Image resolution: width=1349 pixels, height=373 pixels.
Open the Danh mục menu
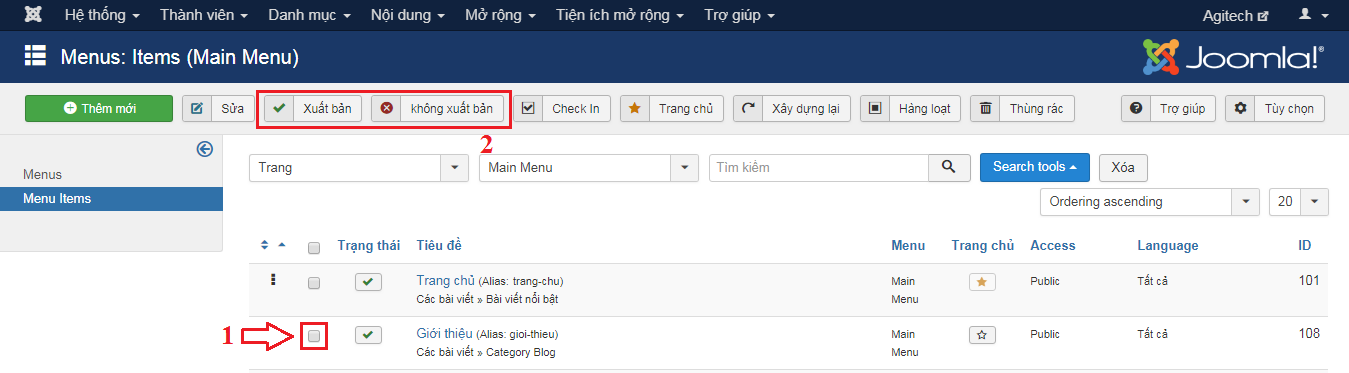310,16
